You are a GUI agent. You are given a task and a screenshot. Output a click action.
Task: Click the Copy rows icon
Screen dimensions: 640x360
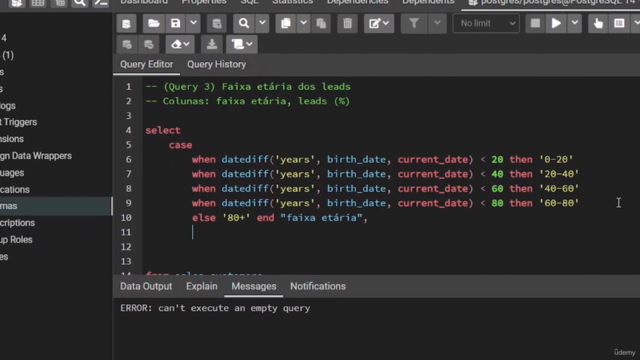pos(286,24)
